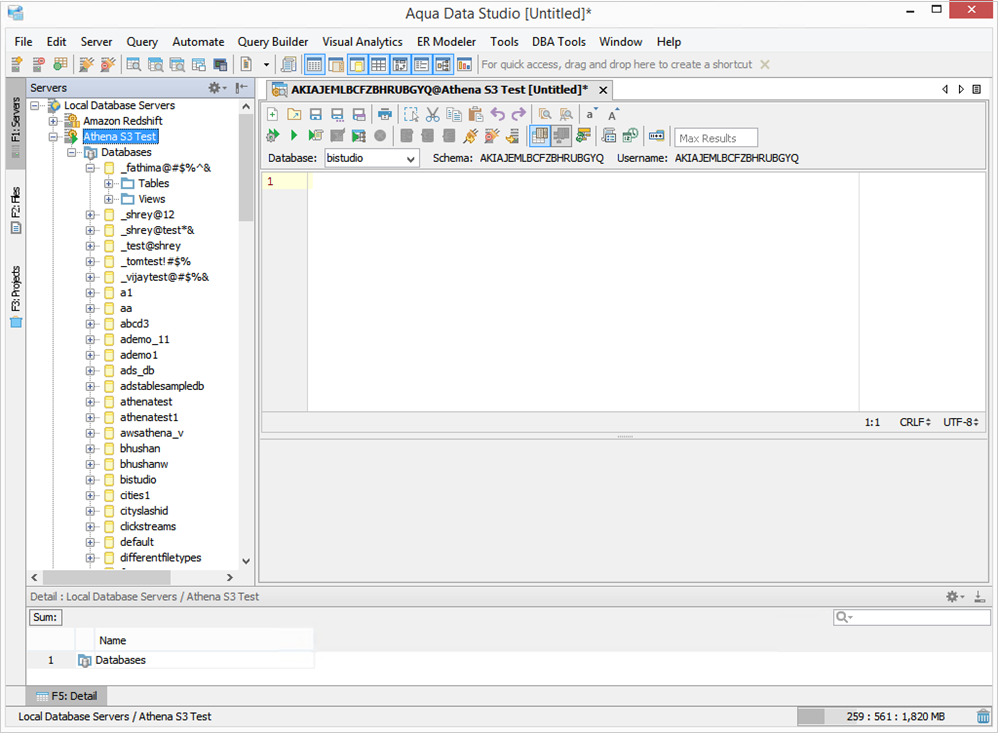Click the Detail panel search field
Screen dimensions: 998x733
coord(911,617)
